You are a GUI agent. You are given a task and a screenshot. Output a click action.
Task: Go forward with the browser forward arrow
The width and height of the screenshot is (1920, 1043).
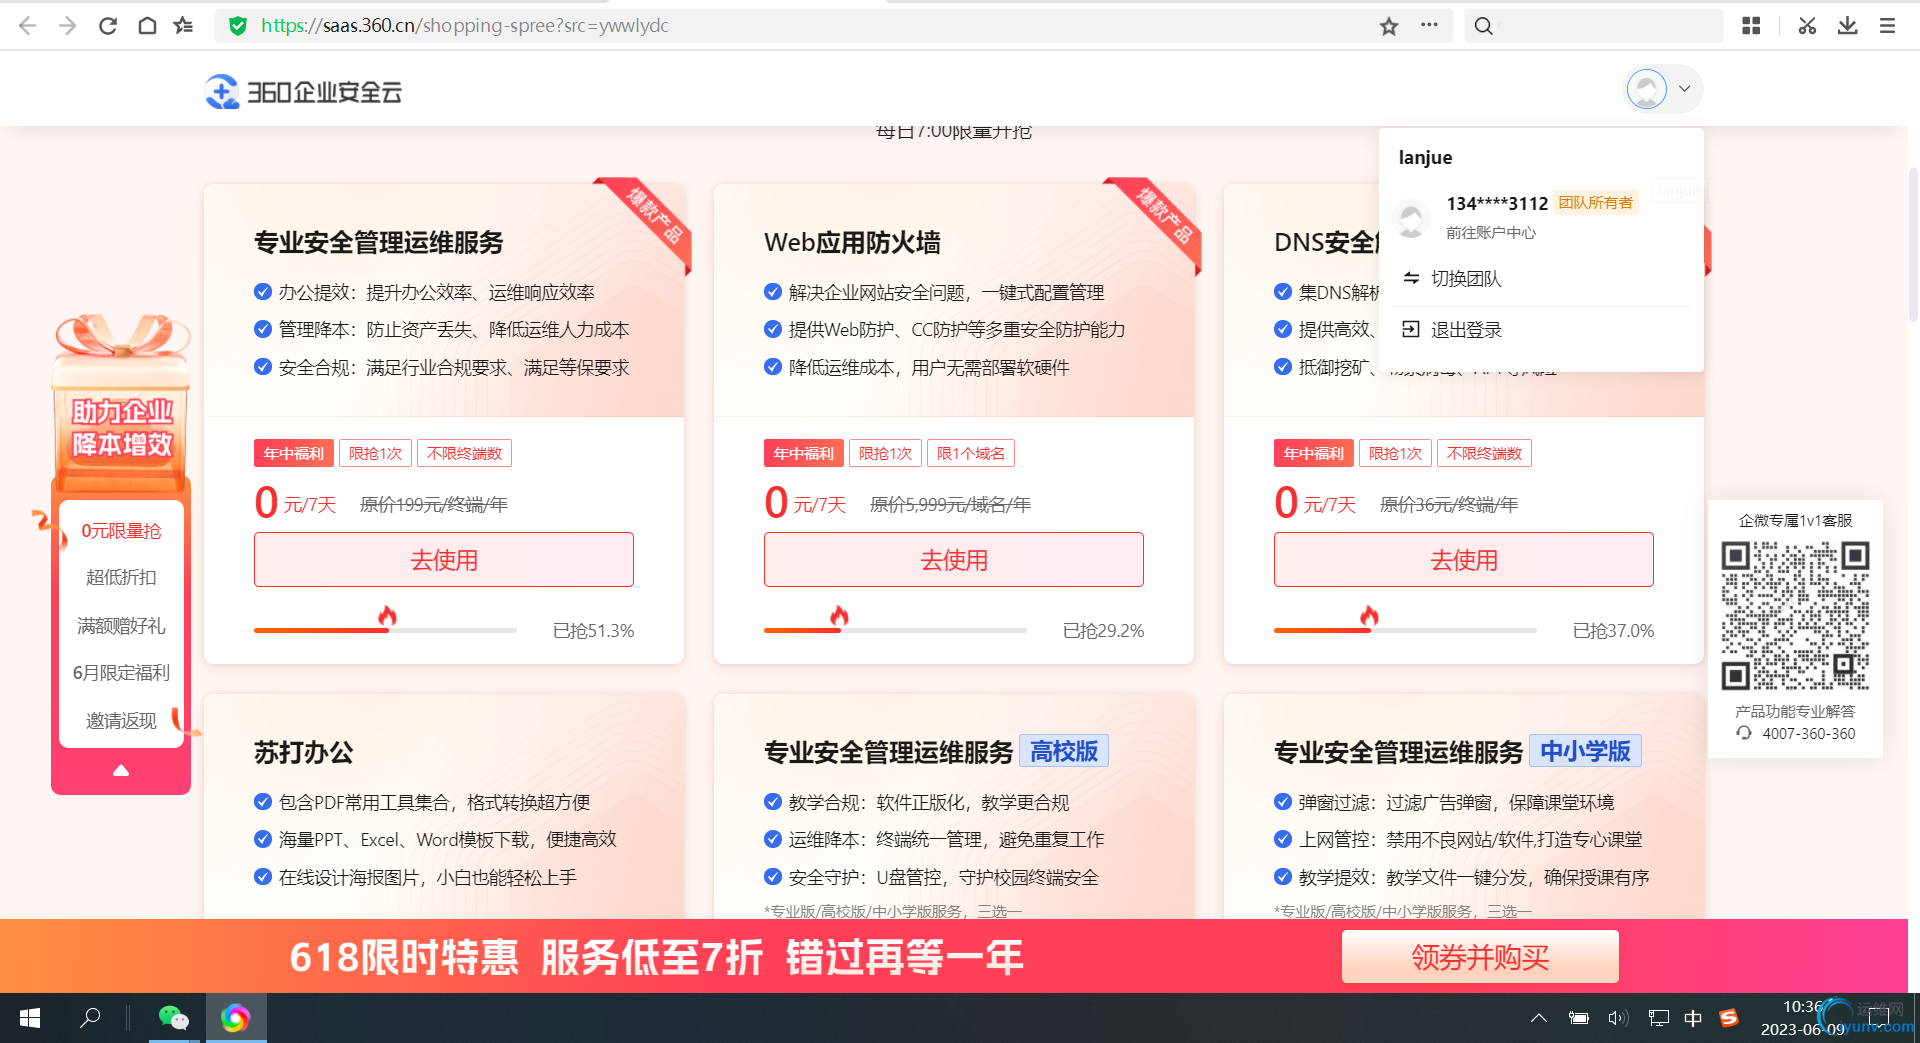[x=67, y=26]
